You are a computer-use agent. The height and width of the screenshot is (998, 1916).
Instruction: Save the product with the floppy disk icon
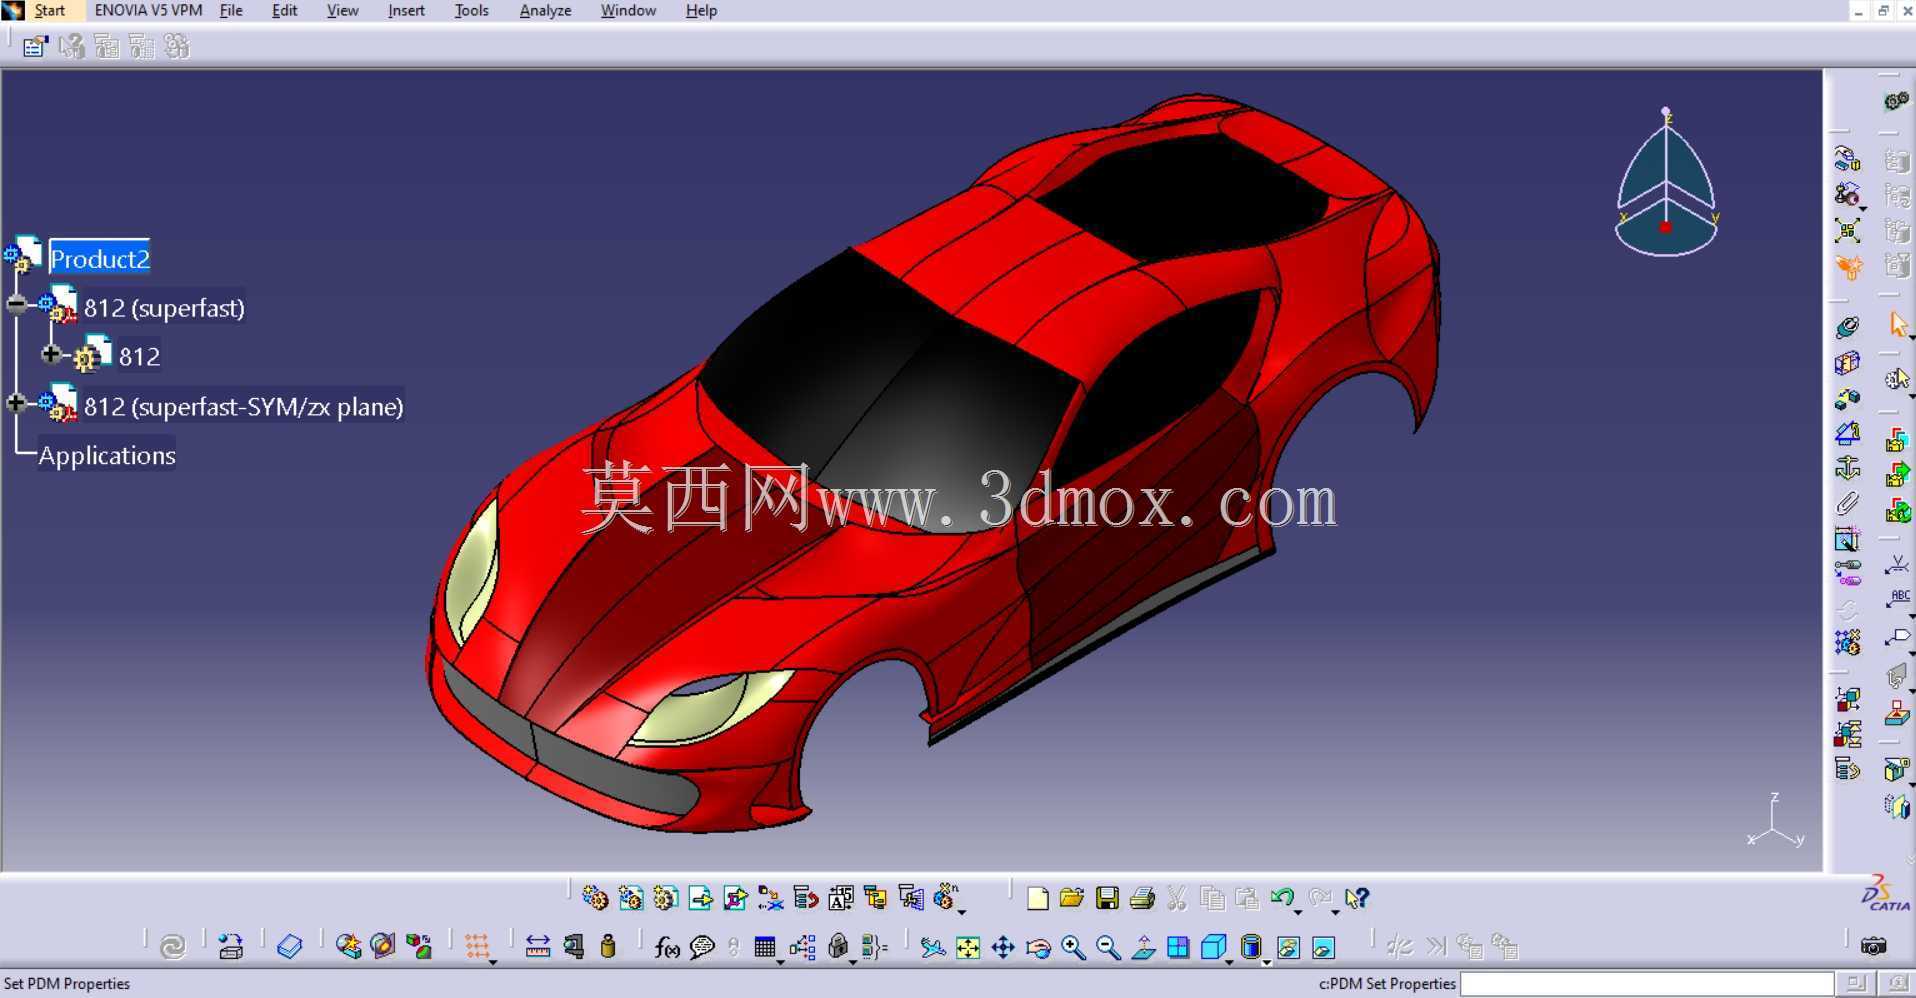[1107, 898]
